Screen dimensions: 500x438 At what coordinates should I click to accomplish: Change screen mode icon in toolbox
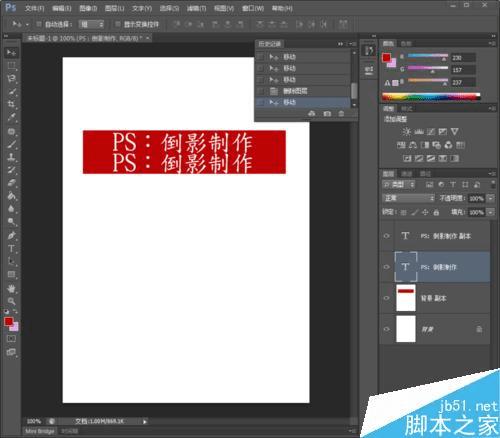(x=11, y=352)
